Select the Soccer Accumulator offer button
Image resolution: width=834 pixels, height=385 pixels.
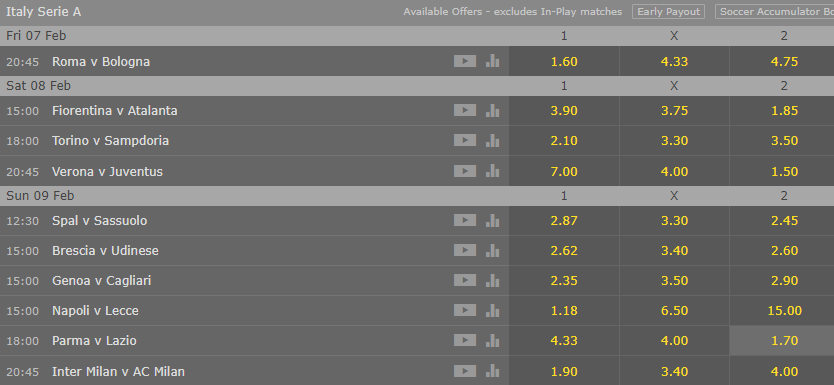click(x=774, y=12)
